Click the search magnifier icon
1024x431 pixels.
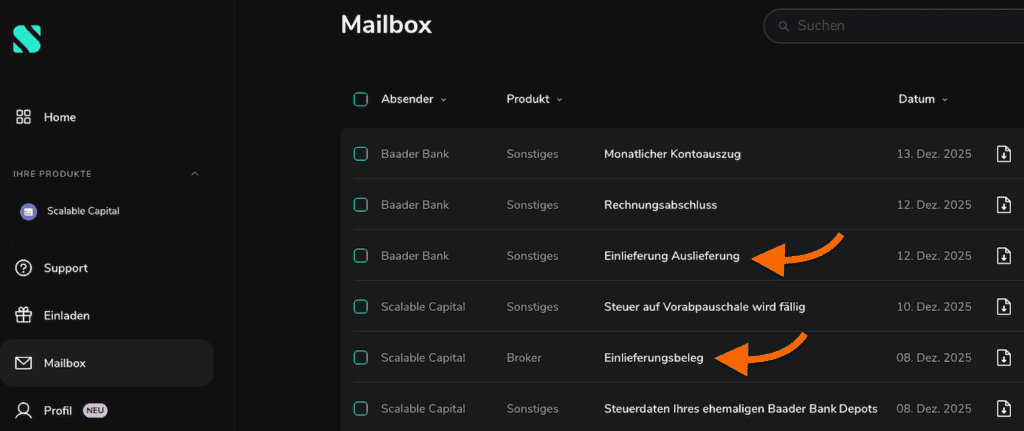783,26
